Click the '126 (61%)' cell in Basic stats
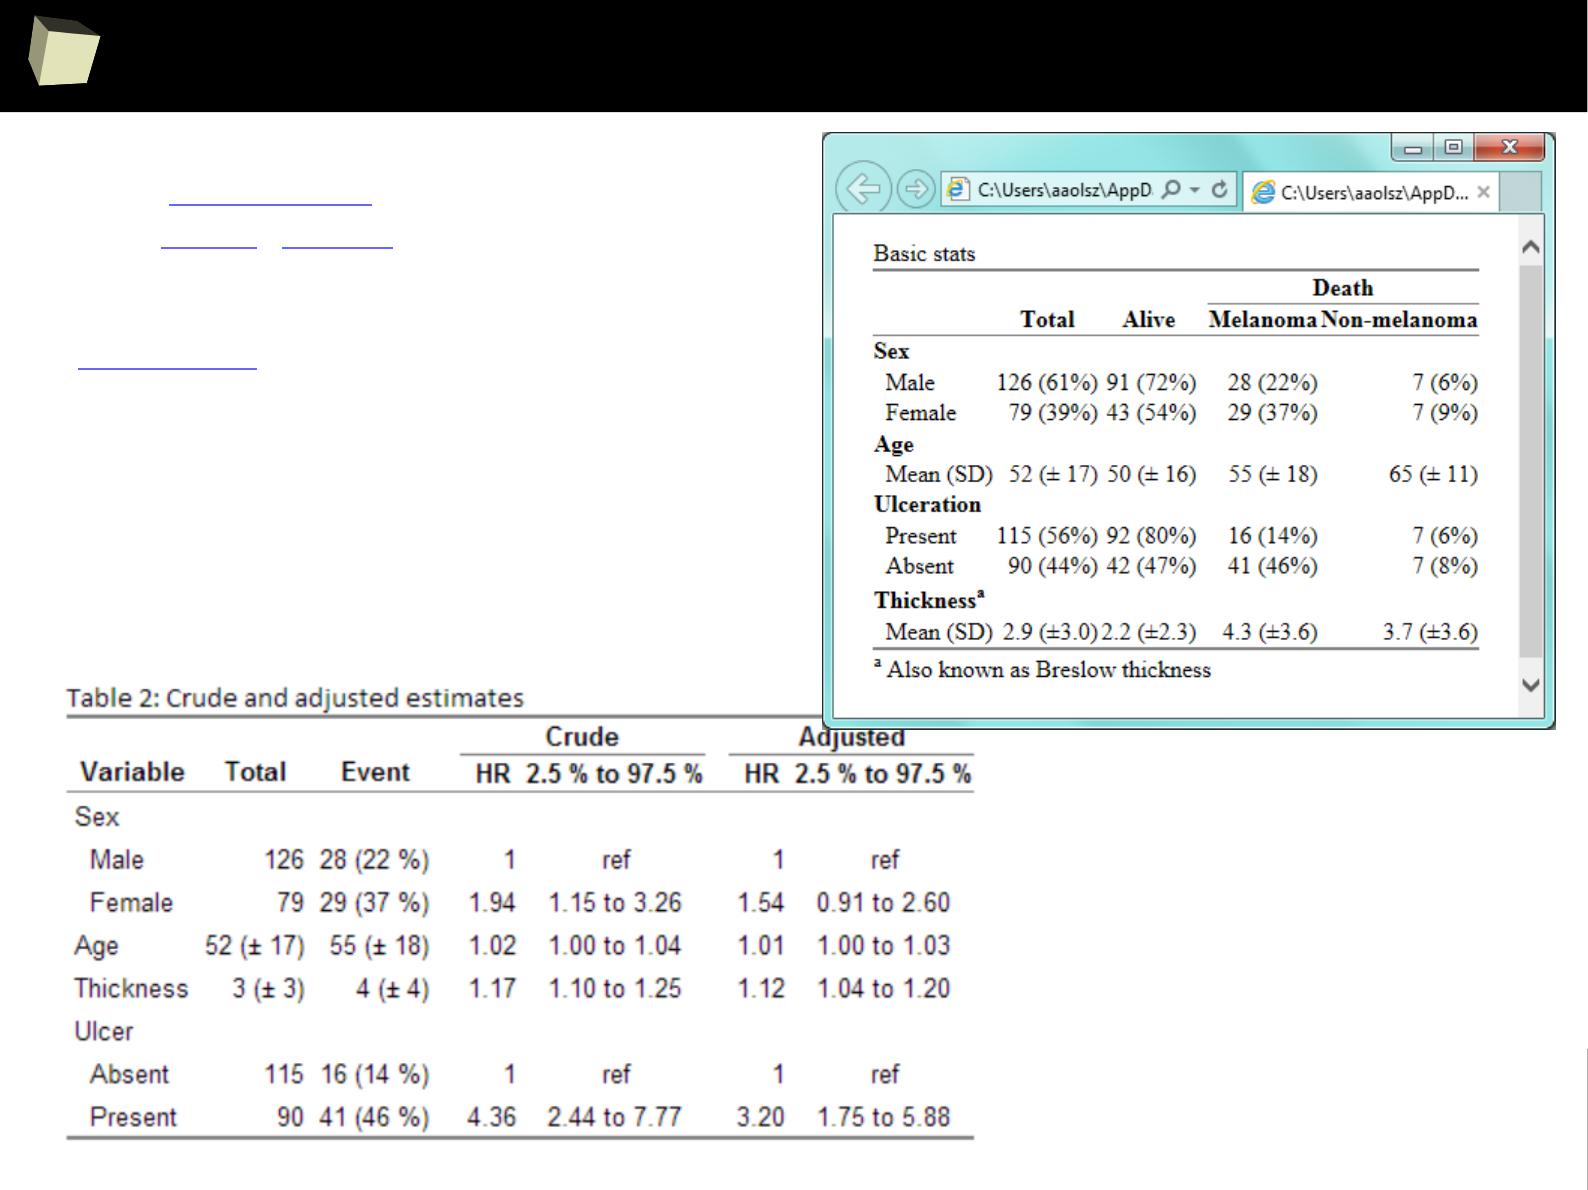 pos(1047,382)
